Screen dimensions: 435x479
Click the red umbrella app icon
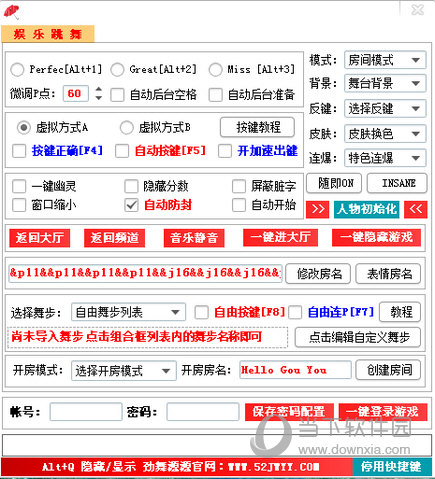pyautogui.click(x=11, y=12)
